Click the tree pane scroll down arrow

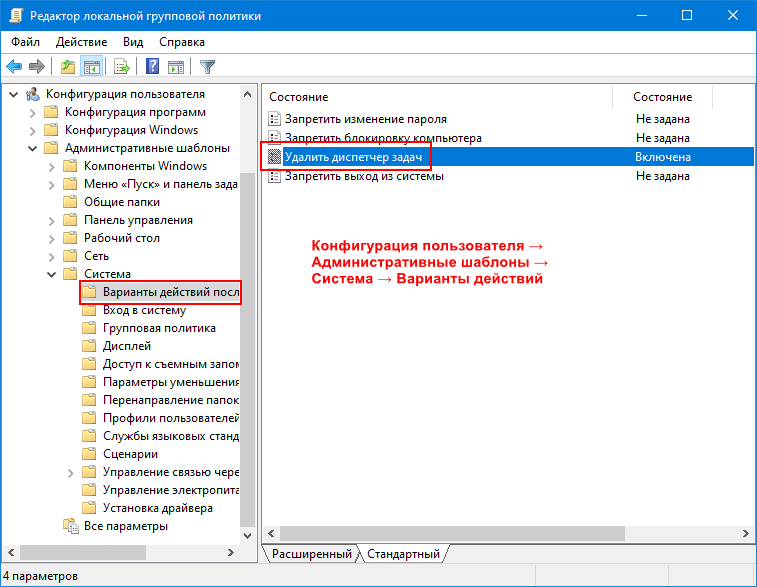[248, 535]
